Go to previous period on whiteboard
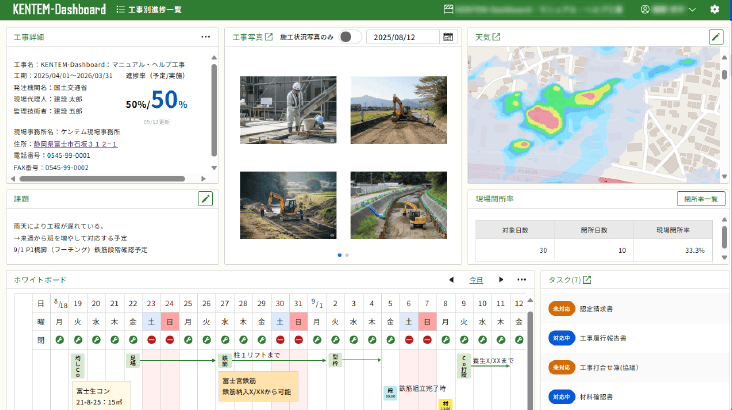The width and height of the screenshot is (732, 410). (x=450, y=280)
